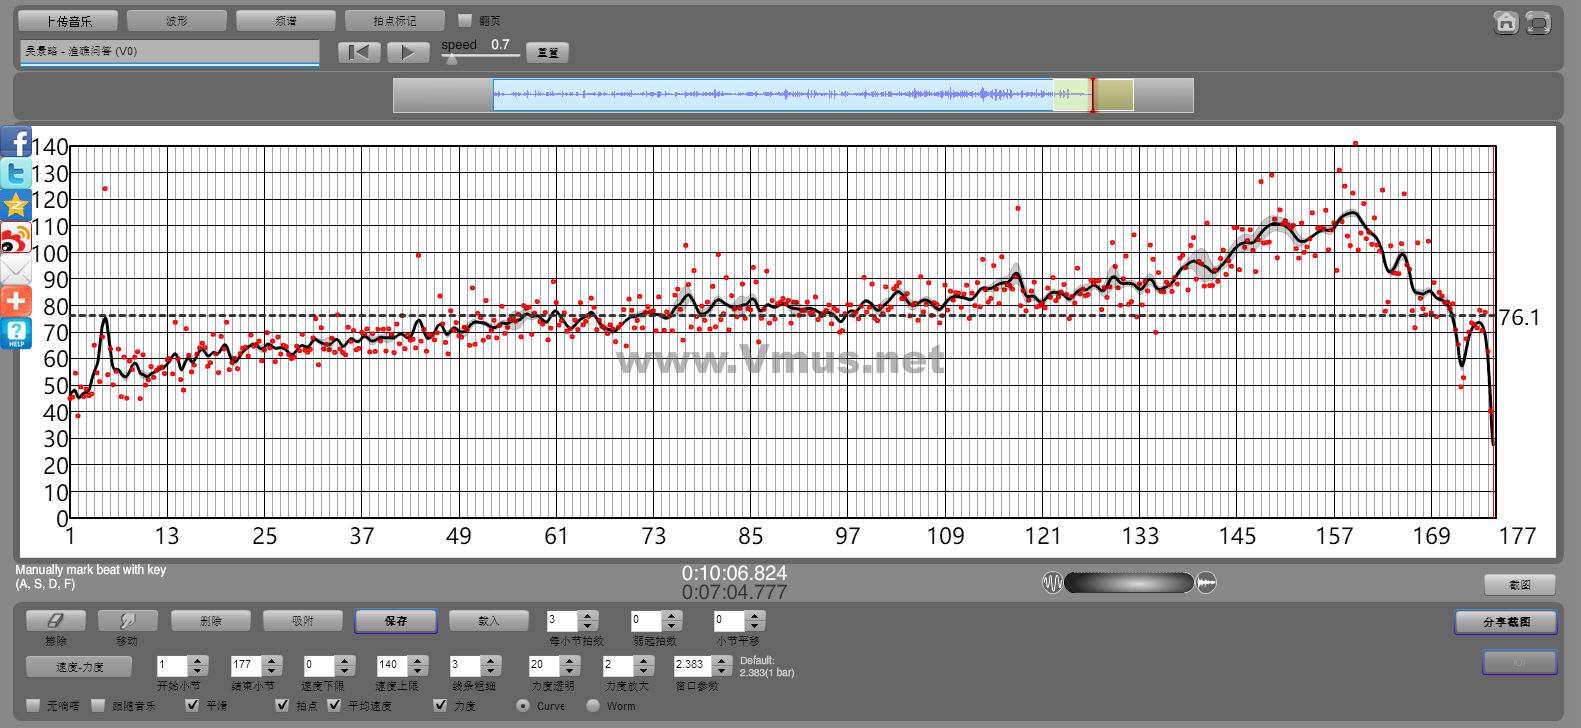Select the move (移动) tool icon
Viewport: 1581px width, 728px height.
pos(127,621)
